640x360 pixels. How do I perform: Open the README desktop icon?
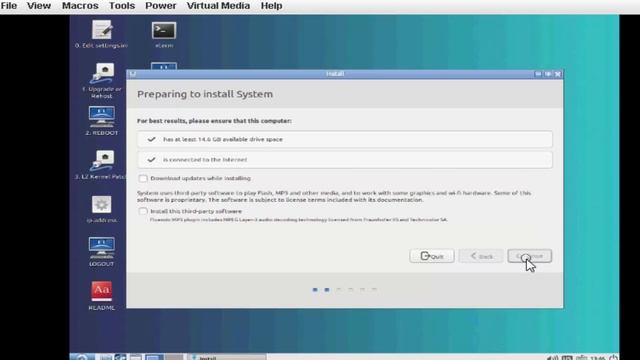102,296
